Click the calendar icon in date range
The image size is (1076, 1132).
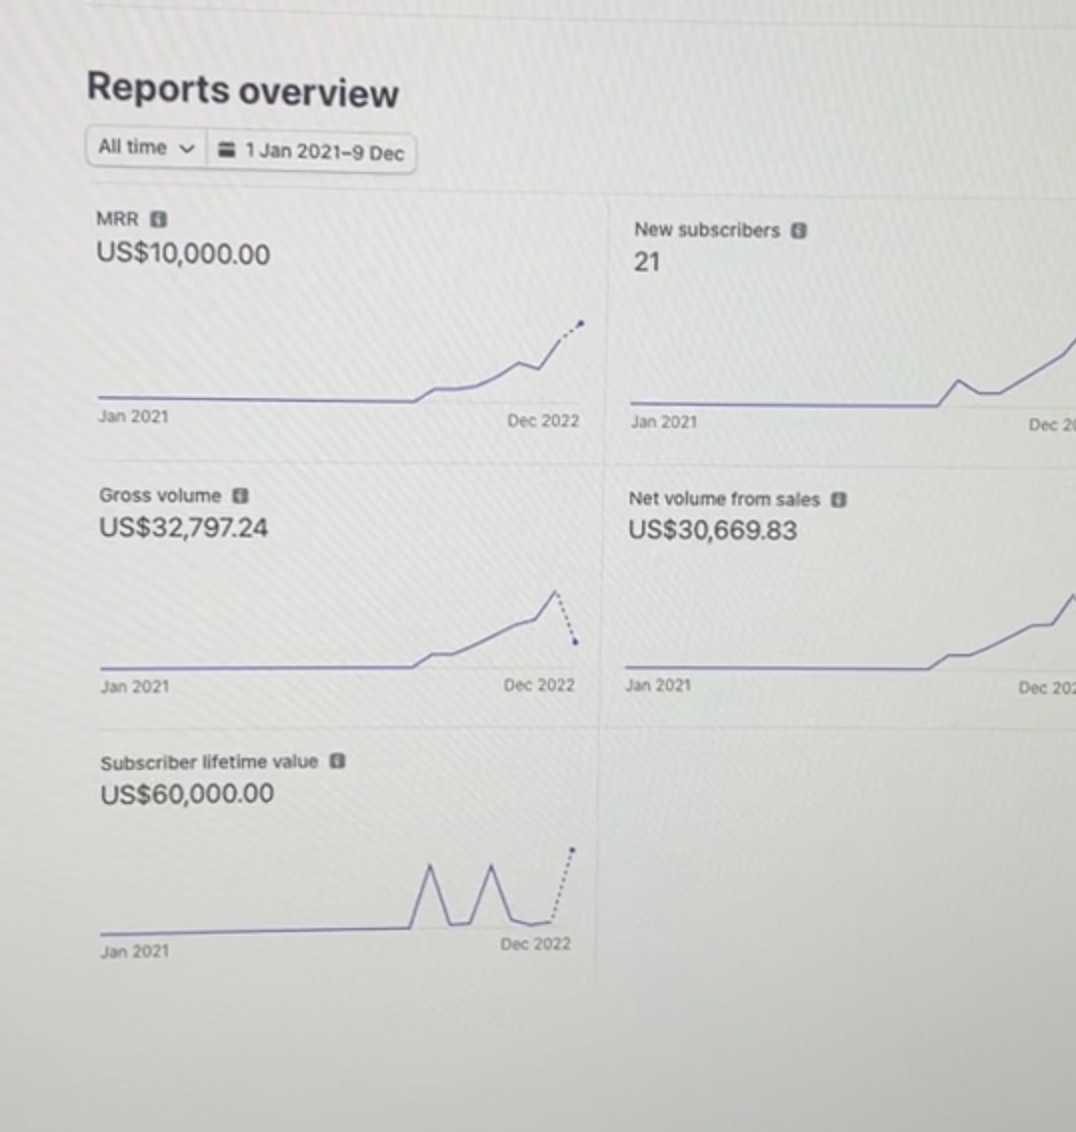(x=227, y=149)
